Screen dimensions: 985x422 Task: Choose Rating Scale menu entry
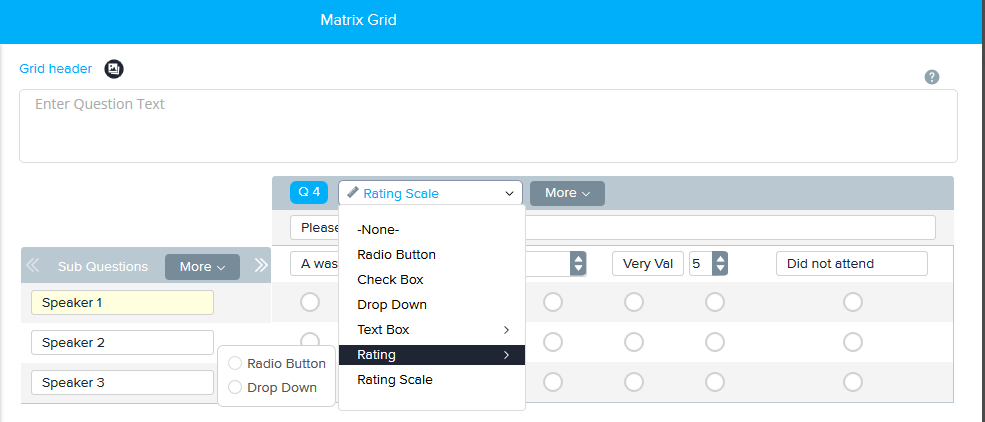(x=394, y=379)
